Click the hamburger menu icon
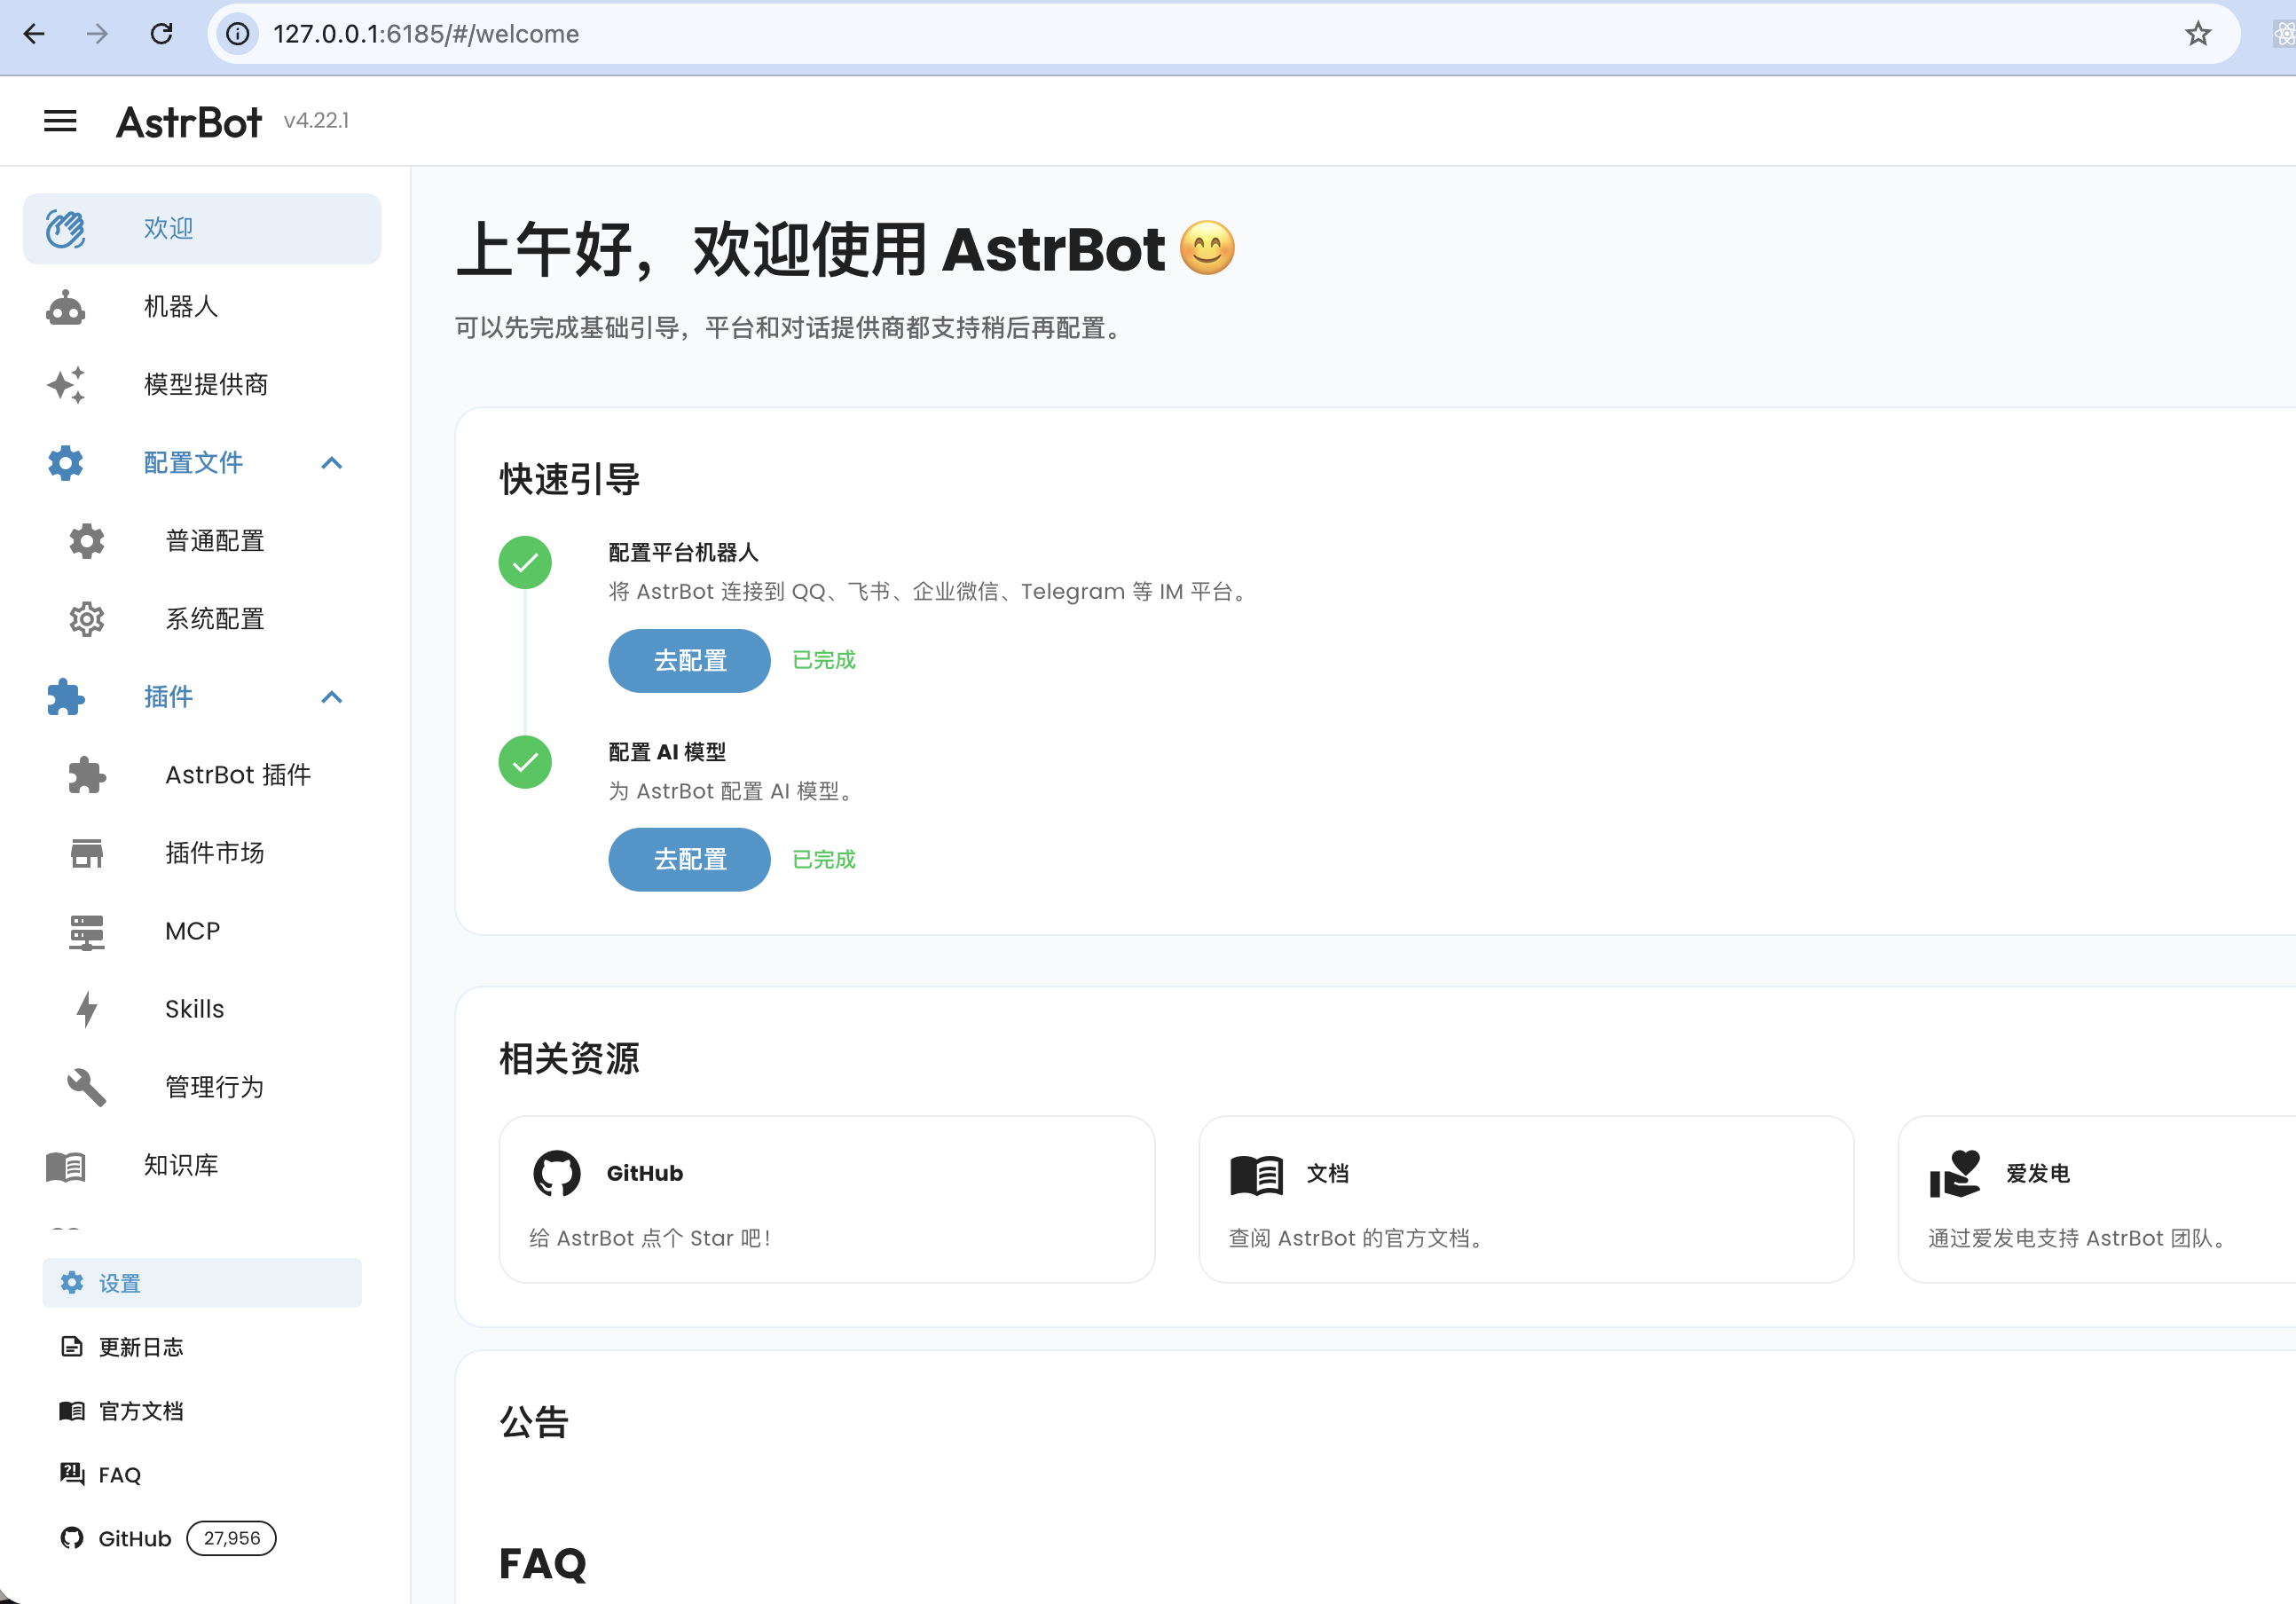 point(60,121)
